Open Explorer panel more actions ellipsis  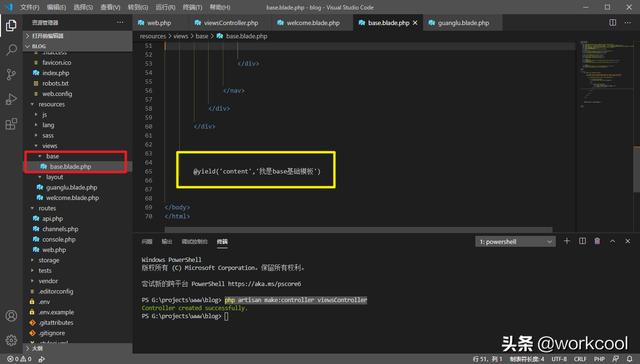click(120, 22)
